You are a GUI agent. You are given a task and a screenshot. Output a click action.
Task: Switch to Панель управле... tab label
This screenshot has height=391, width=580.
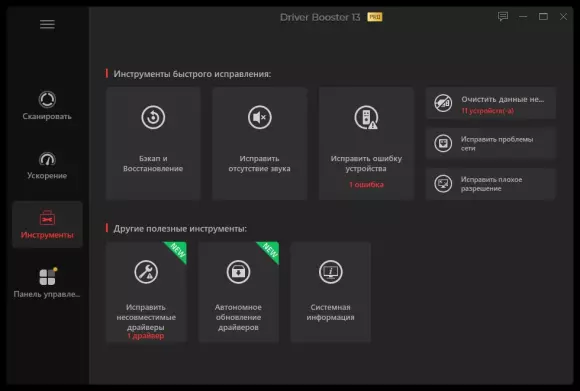pos(47,294)
